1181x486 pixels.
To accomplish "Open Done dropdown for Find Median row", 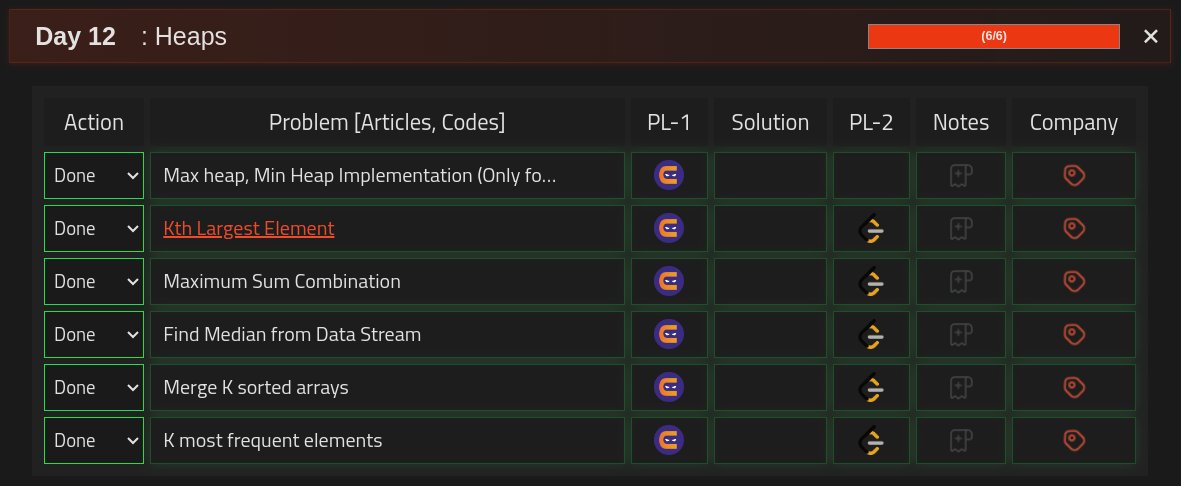I will tap(94, 334).
